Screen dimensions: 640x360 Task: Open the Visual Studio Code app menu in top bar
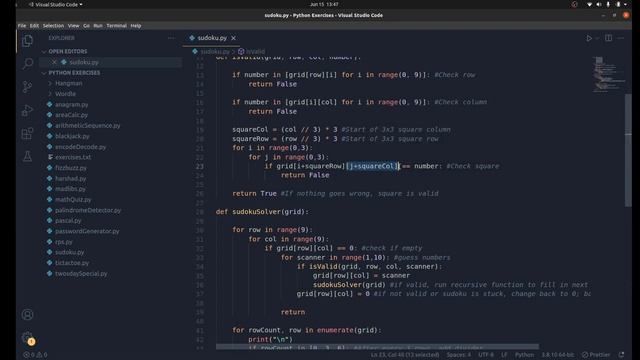pyautogui.click(x=56, y=4)
